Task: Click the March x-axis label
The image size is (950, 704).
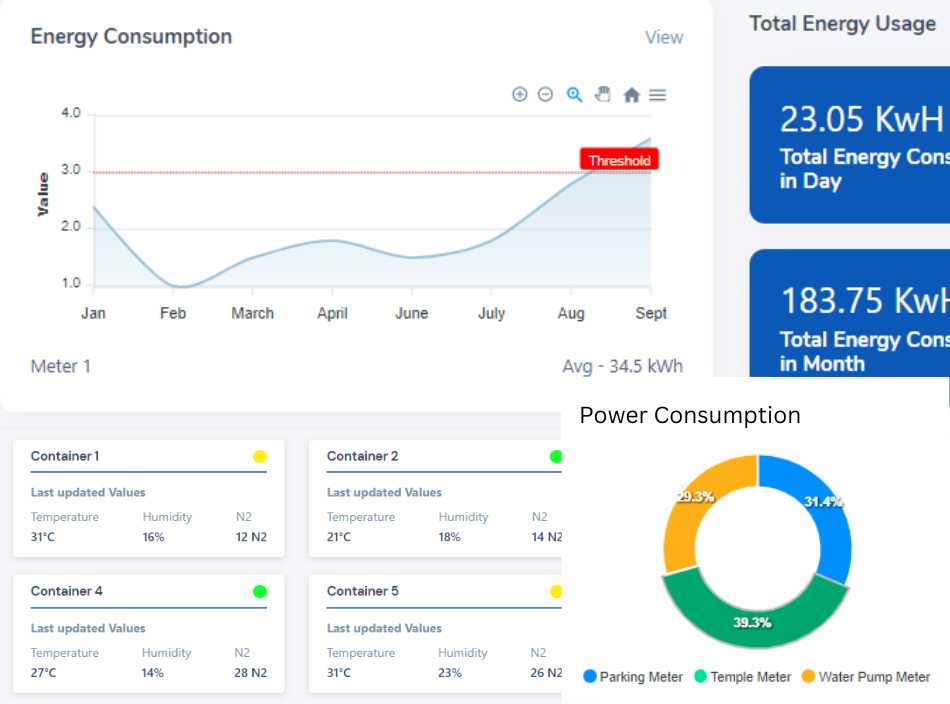Action: point(253,313)
